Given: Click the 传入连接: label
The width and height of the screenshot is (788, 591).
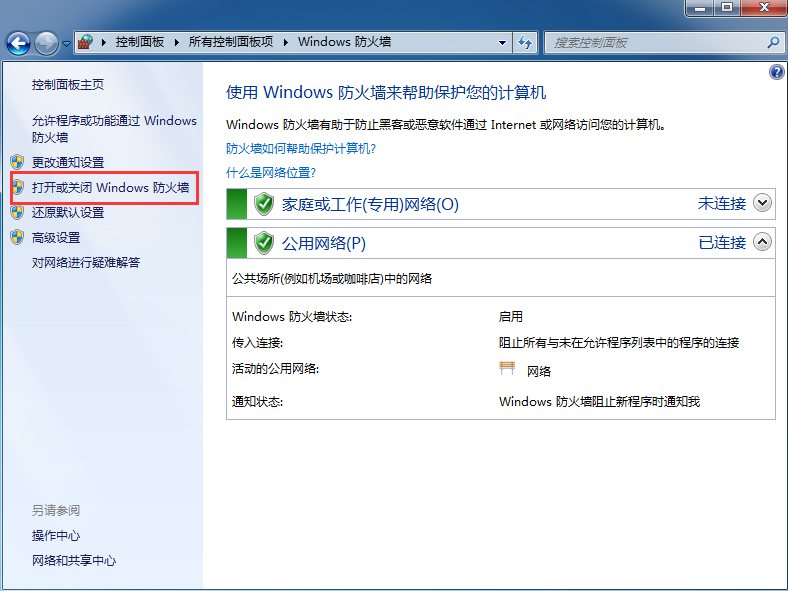Looking at the screenshot, I should click(x=257, y=343).
